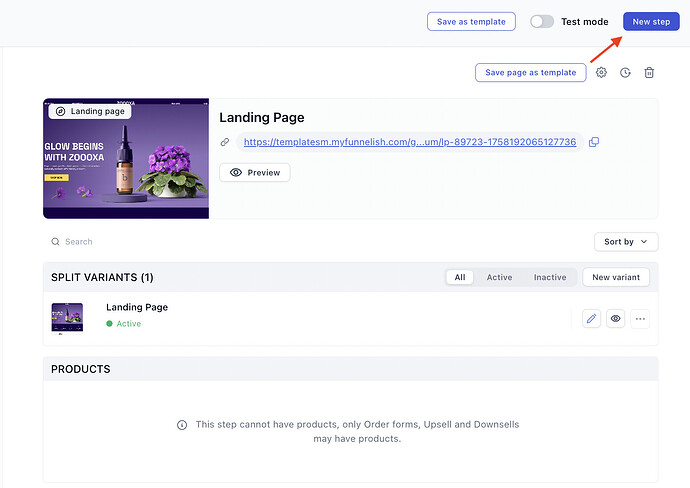Open the step settings gear icon

point(601,72)
